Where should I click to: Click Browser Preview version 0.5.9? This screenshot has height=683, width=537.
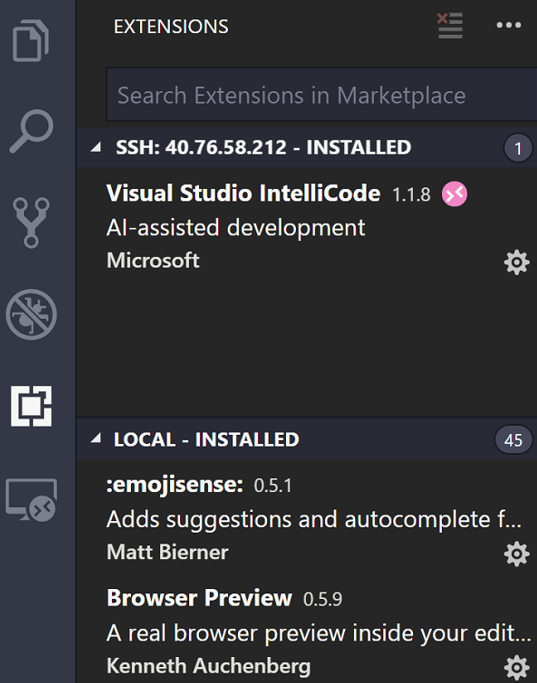[x=323, y=599]
